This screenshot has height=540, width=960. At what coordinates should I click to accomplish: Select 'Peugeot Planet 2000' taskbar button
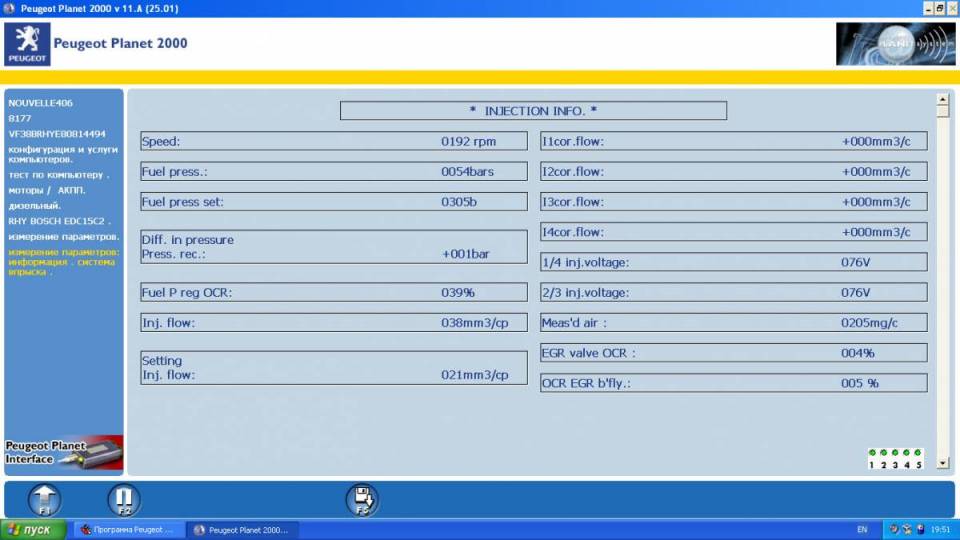242,530
